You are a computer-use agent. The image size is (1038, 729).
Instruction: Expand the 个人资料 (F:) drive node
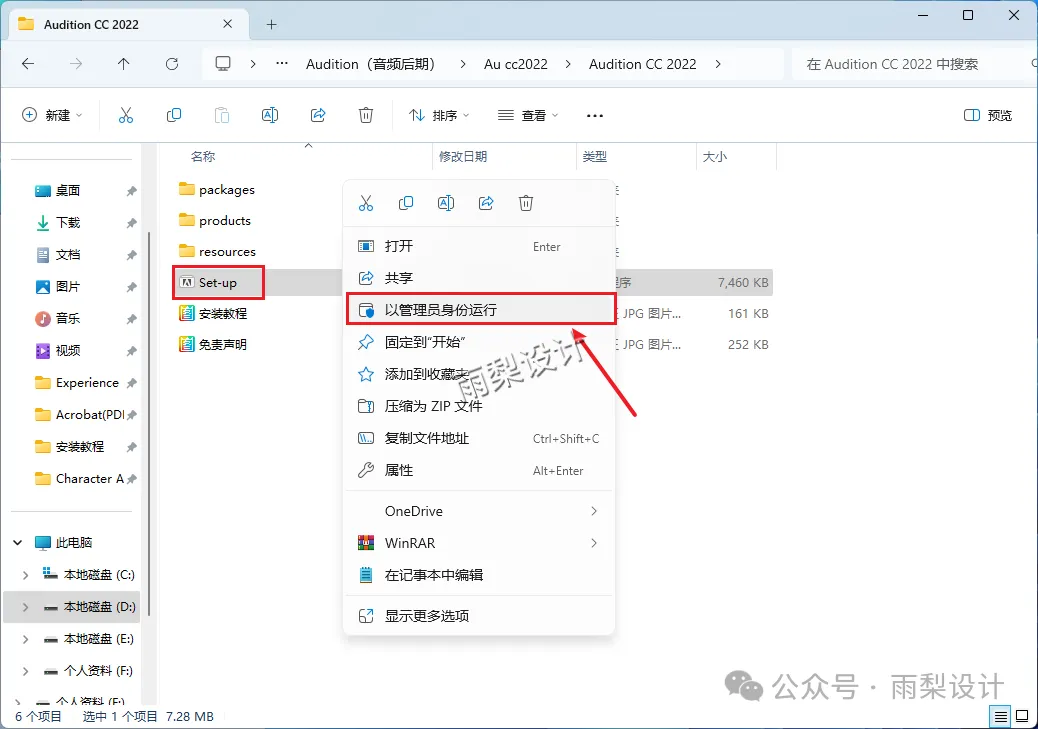(x=25, y=671)
